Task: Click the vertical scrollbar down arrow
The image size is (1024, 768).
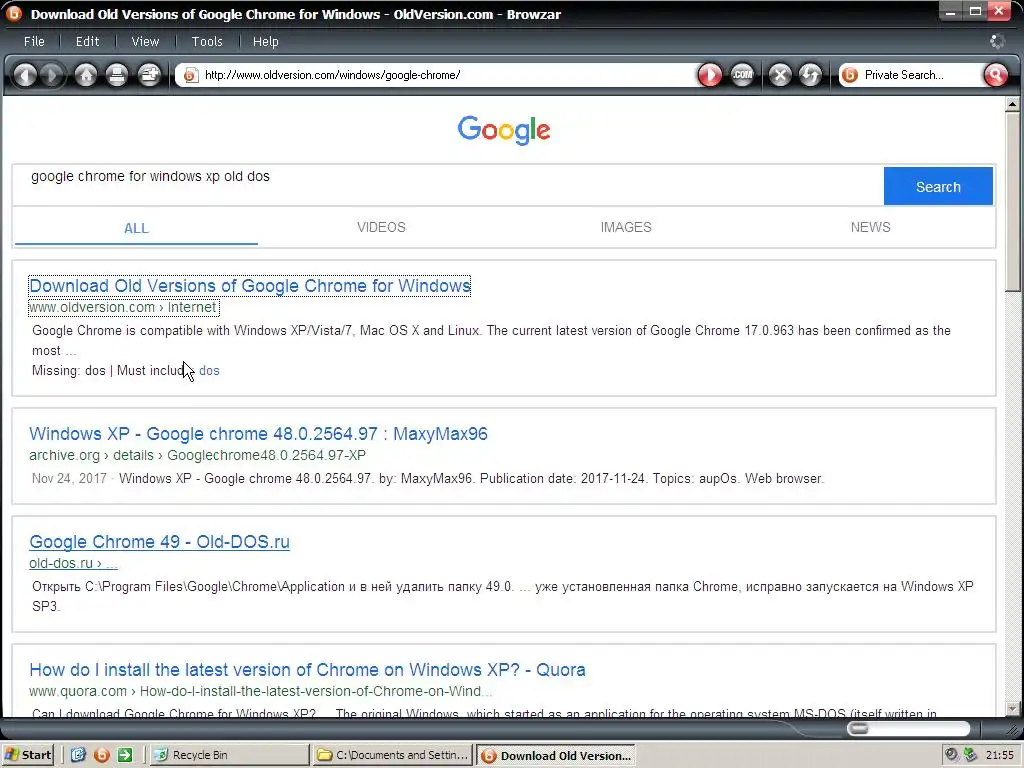Action: (x=1012, y=708)
